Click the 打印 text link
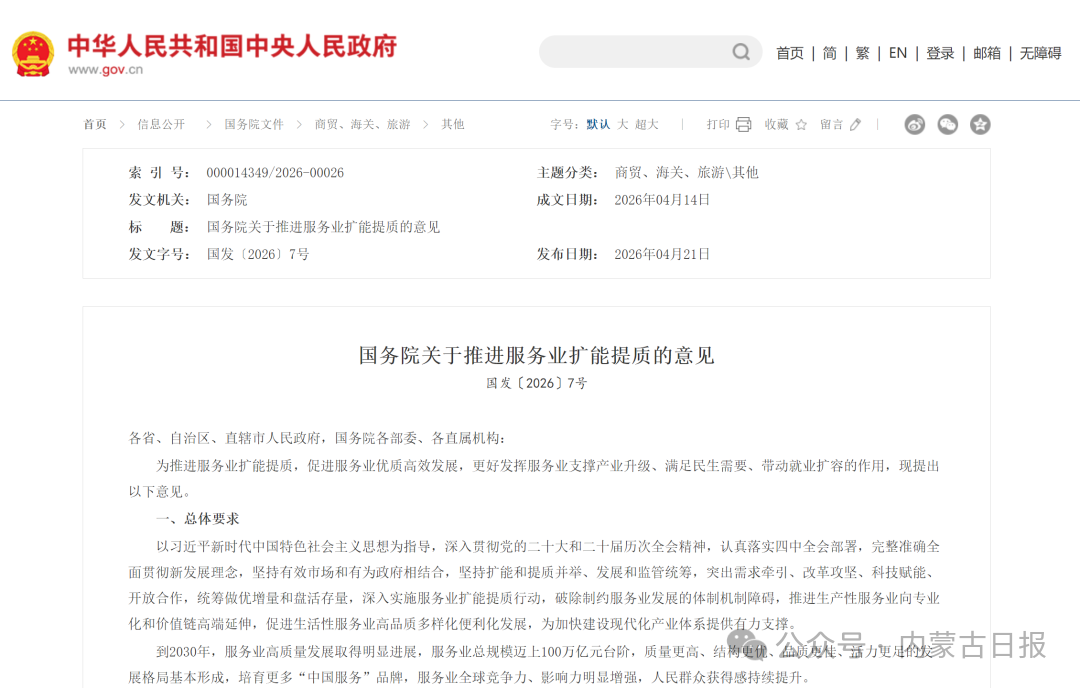The width and height of the screenshot is (1080, 688). click(718, 125)
